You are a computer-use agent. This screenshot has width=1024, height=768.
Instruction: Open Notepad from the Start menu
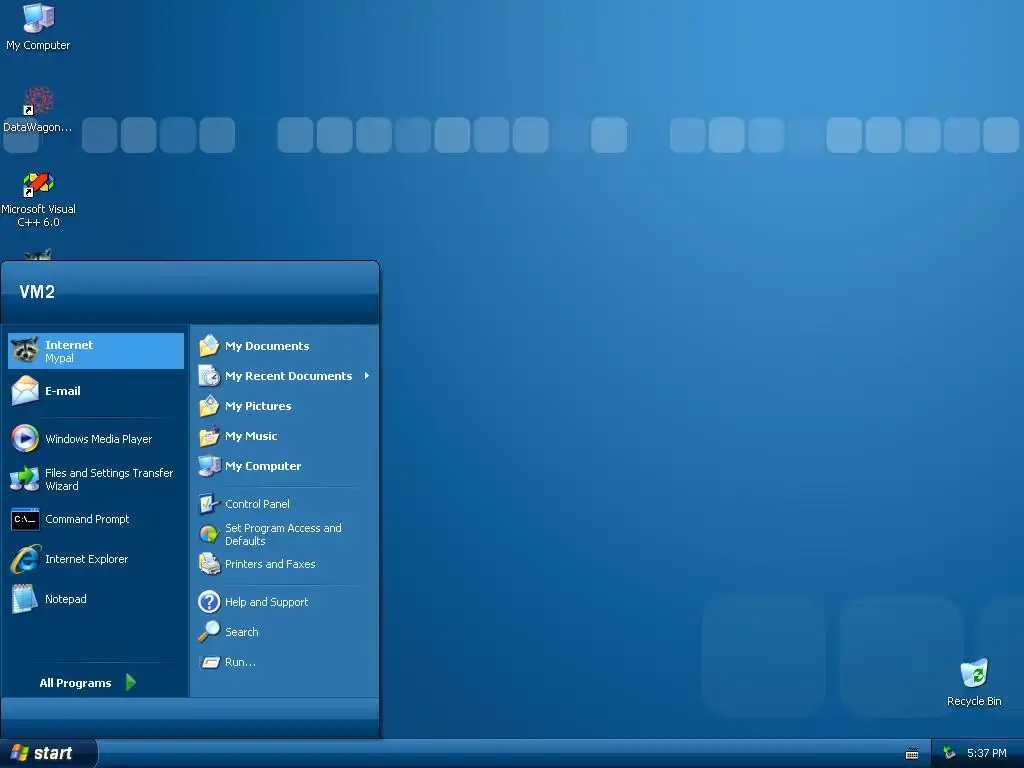pos(96,599)
